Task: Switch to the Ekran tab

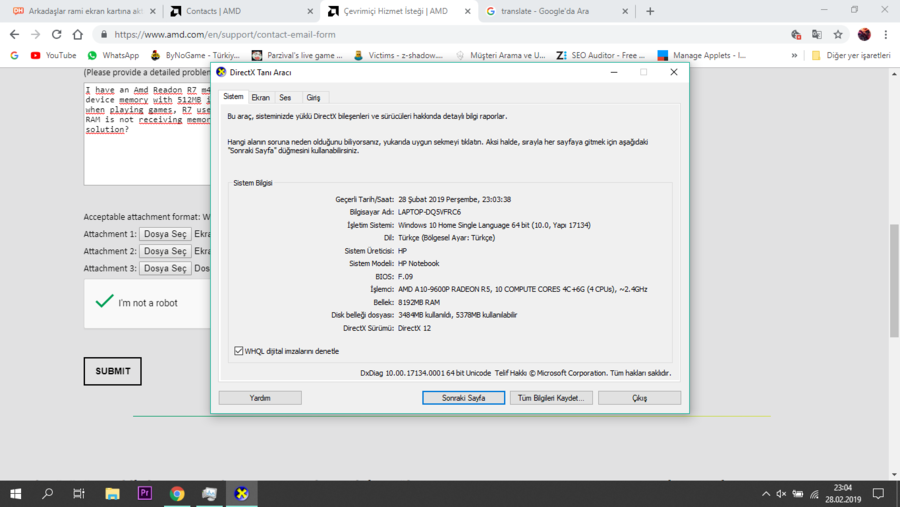Action: click(x=260, y=98)
